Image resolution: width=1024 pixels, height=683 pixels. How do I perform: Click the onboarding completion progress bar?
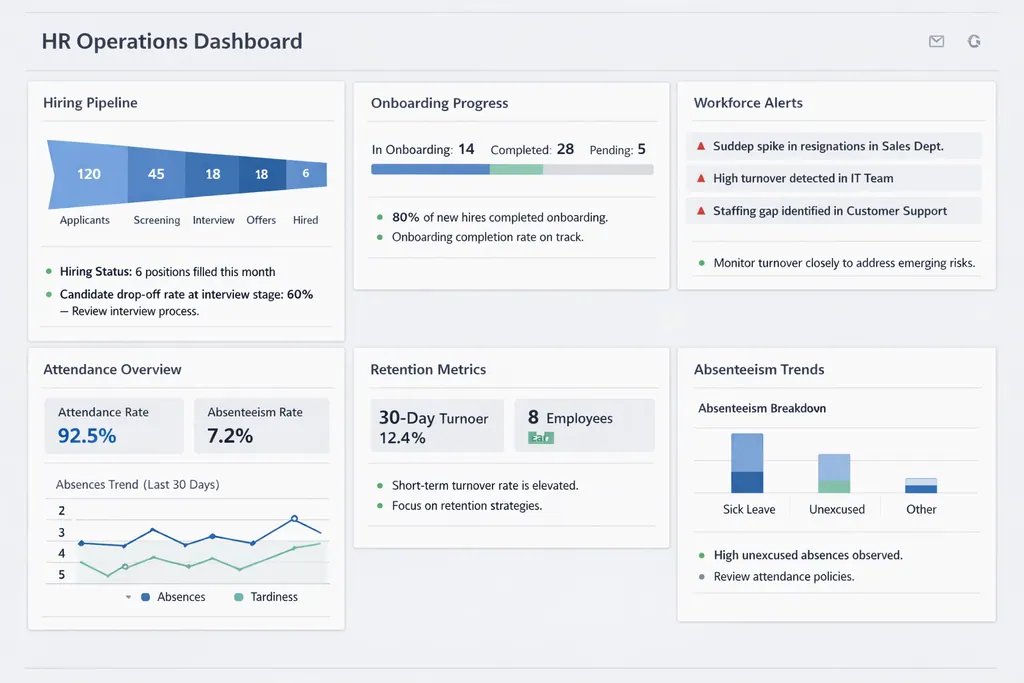tap(512, 169)
